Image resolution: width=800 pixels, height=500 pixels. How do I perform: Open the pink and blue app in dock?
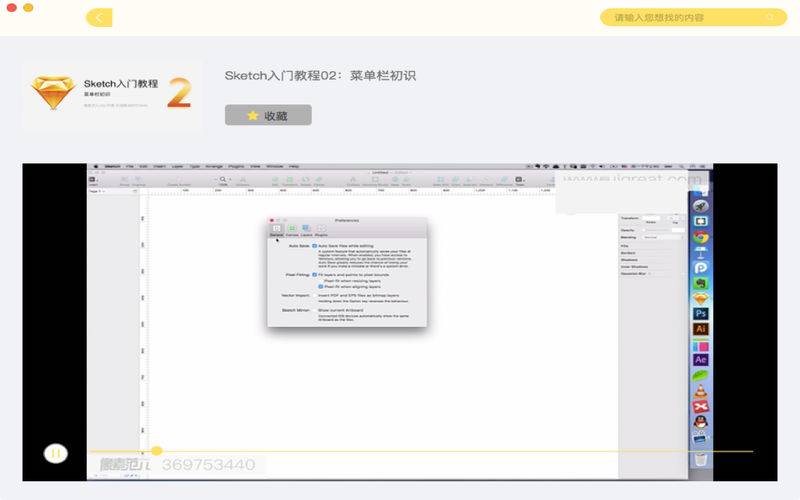point(701,346)
